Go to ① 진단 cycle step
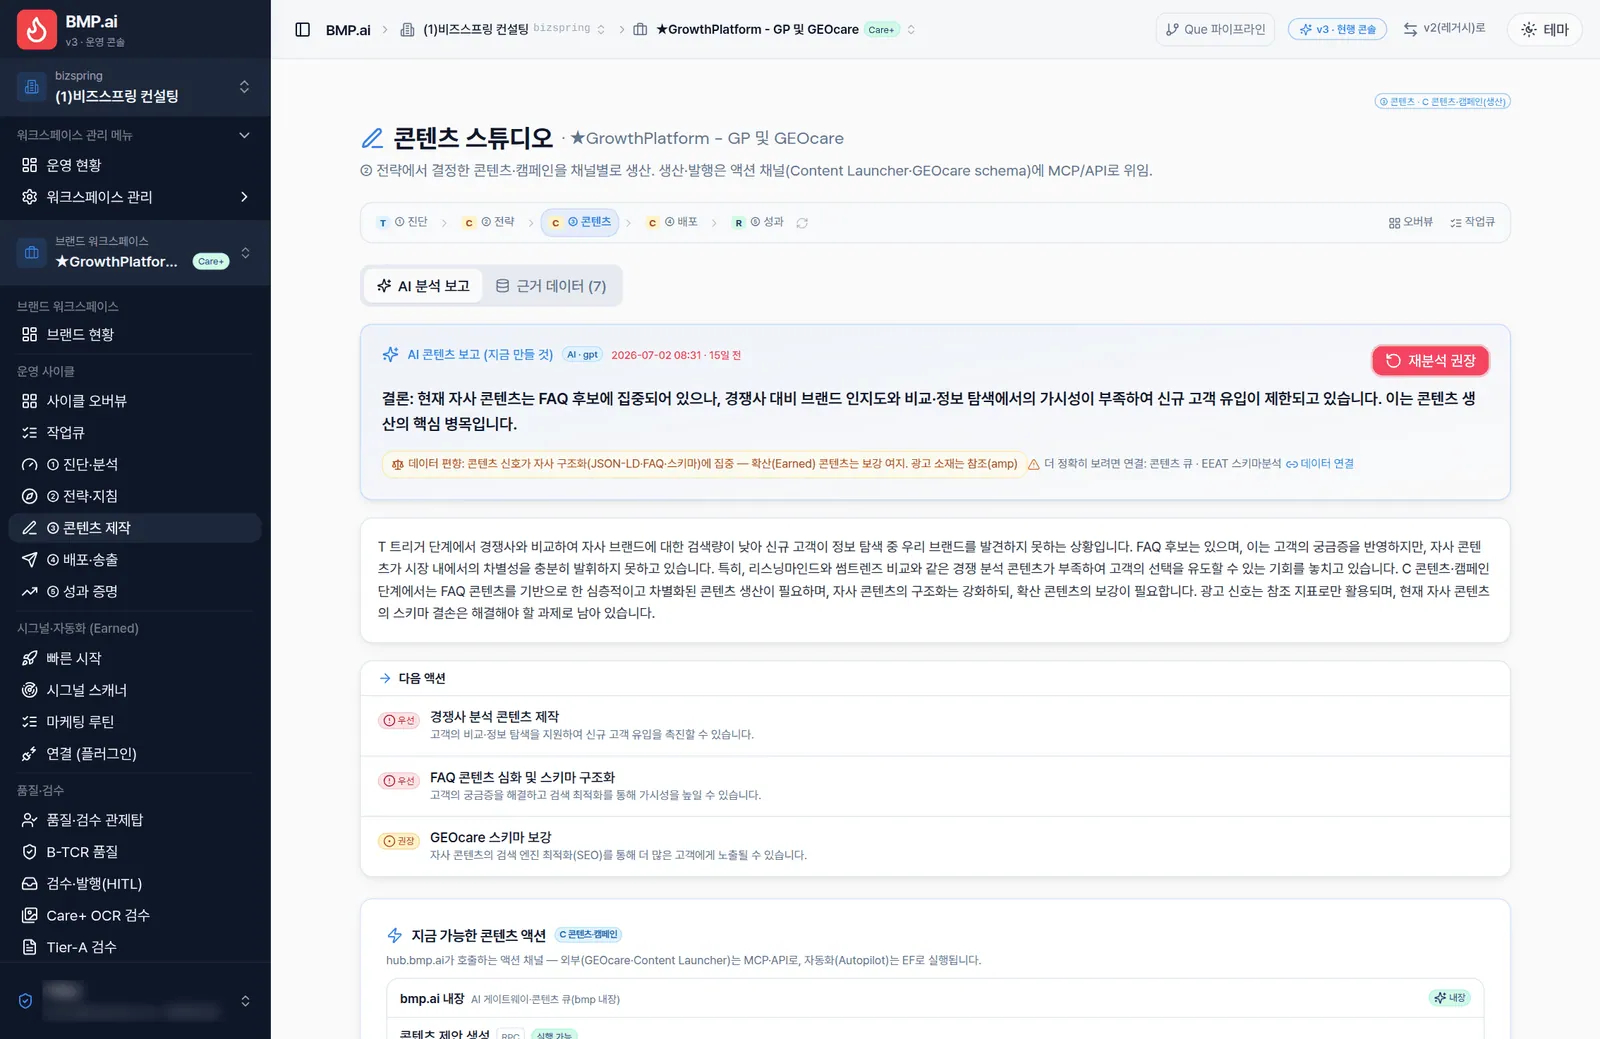The image size is (1600, 1039). coord(403,222)
